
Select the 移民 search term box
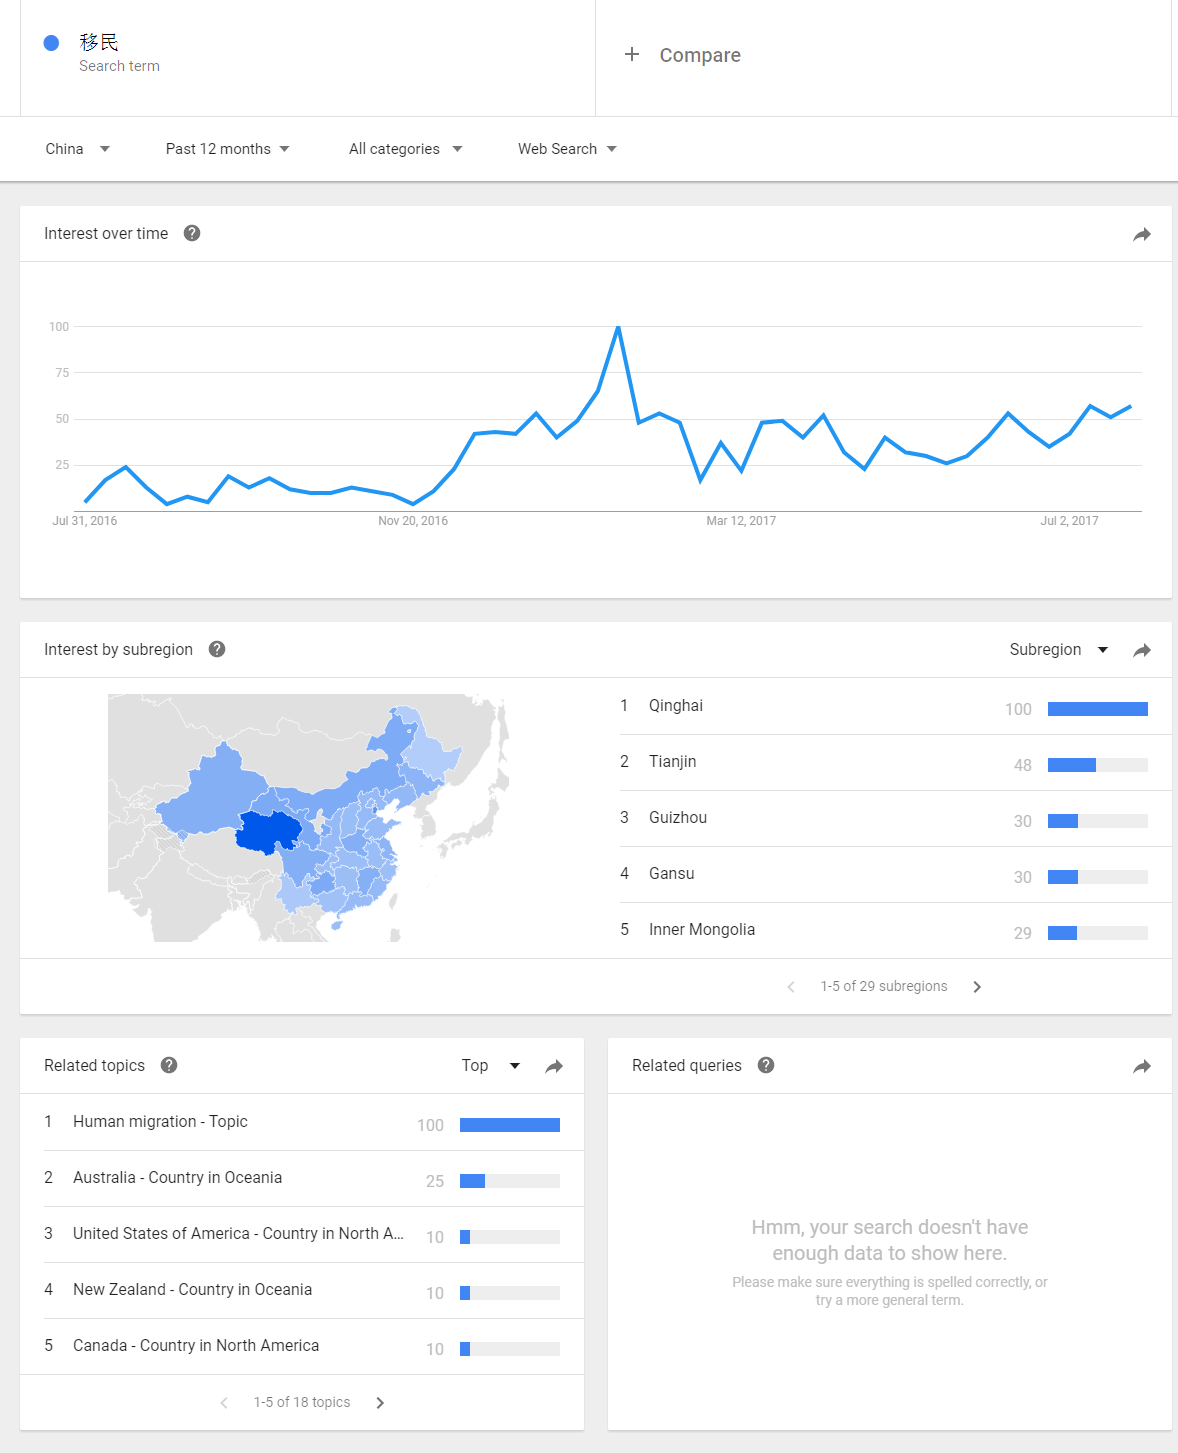click(308, 58)
